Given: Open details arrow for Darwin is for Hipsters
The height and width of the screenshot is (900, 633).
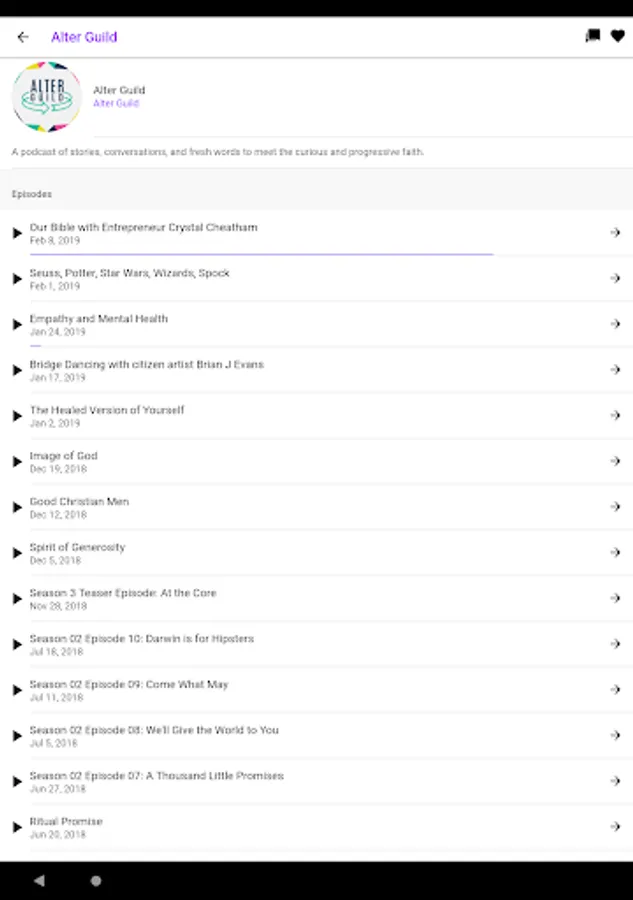Looking at the screenshot, I should click(x=615, y=644).
